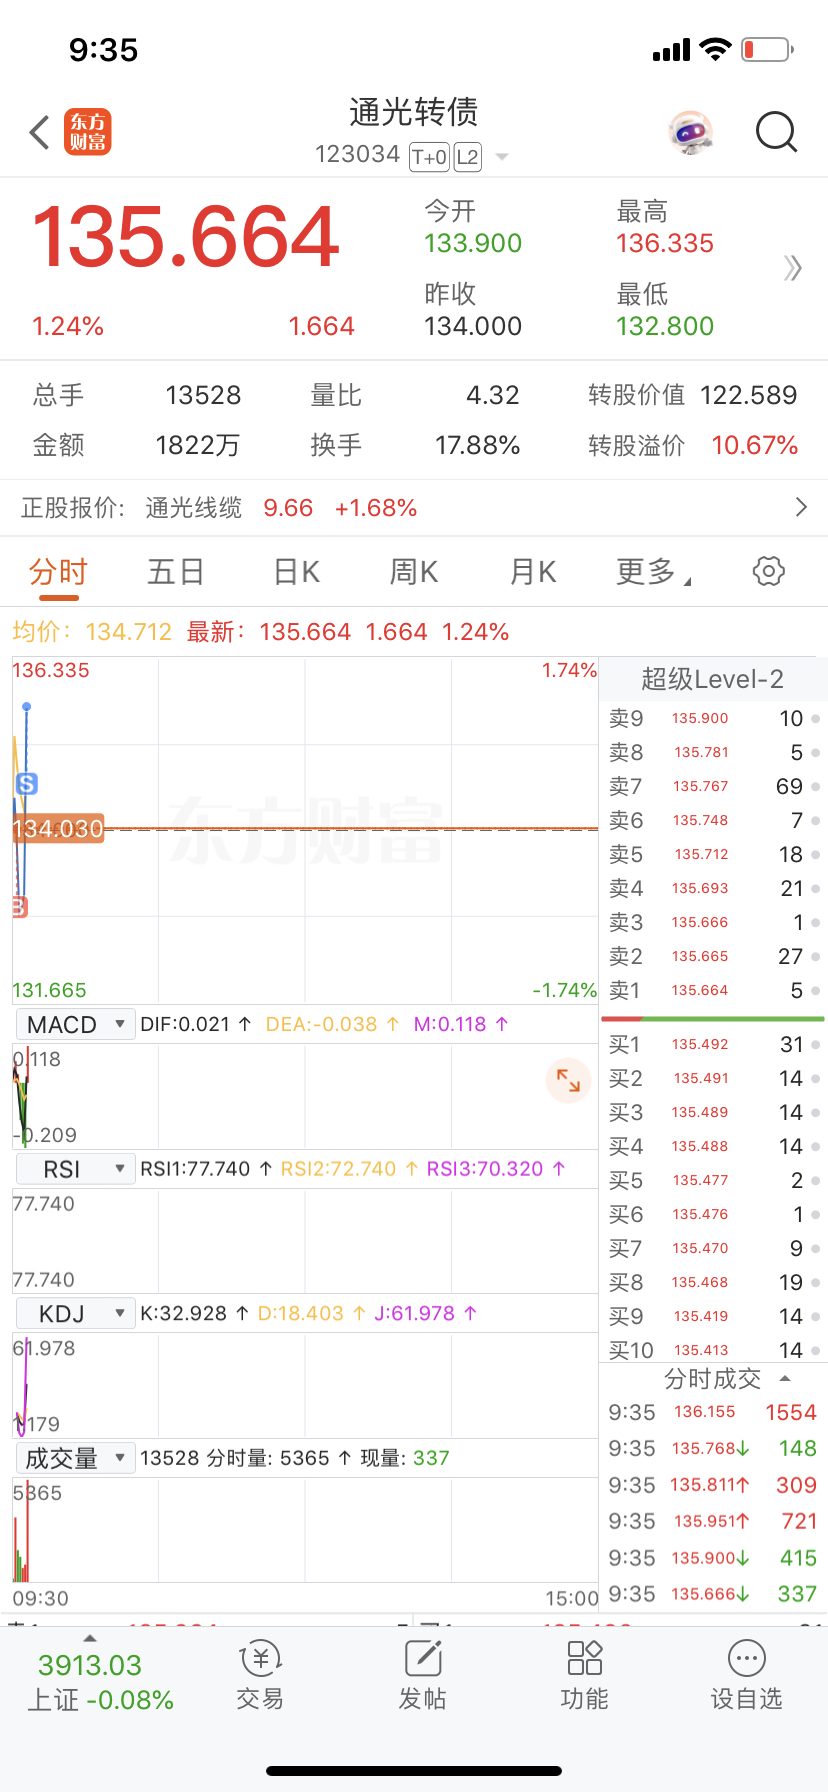Select the 买10 135.413 order row
The image size is (828, 1792).
713,1350
